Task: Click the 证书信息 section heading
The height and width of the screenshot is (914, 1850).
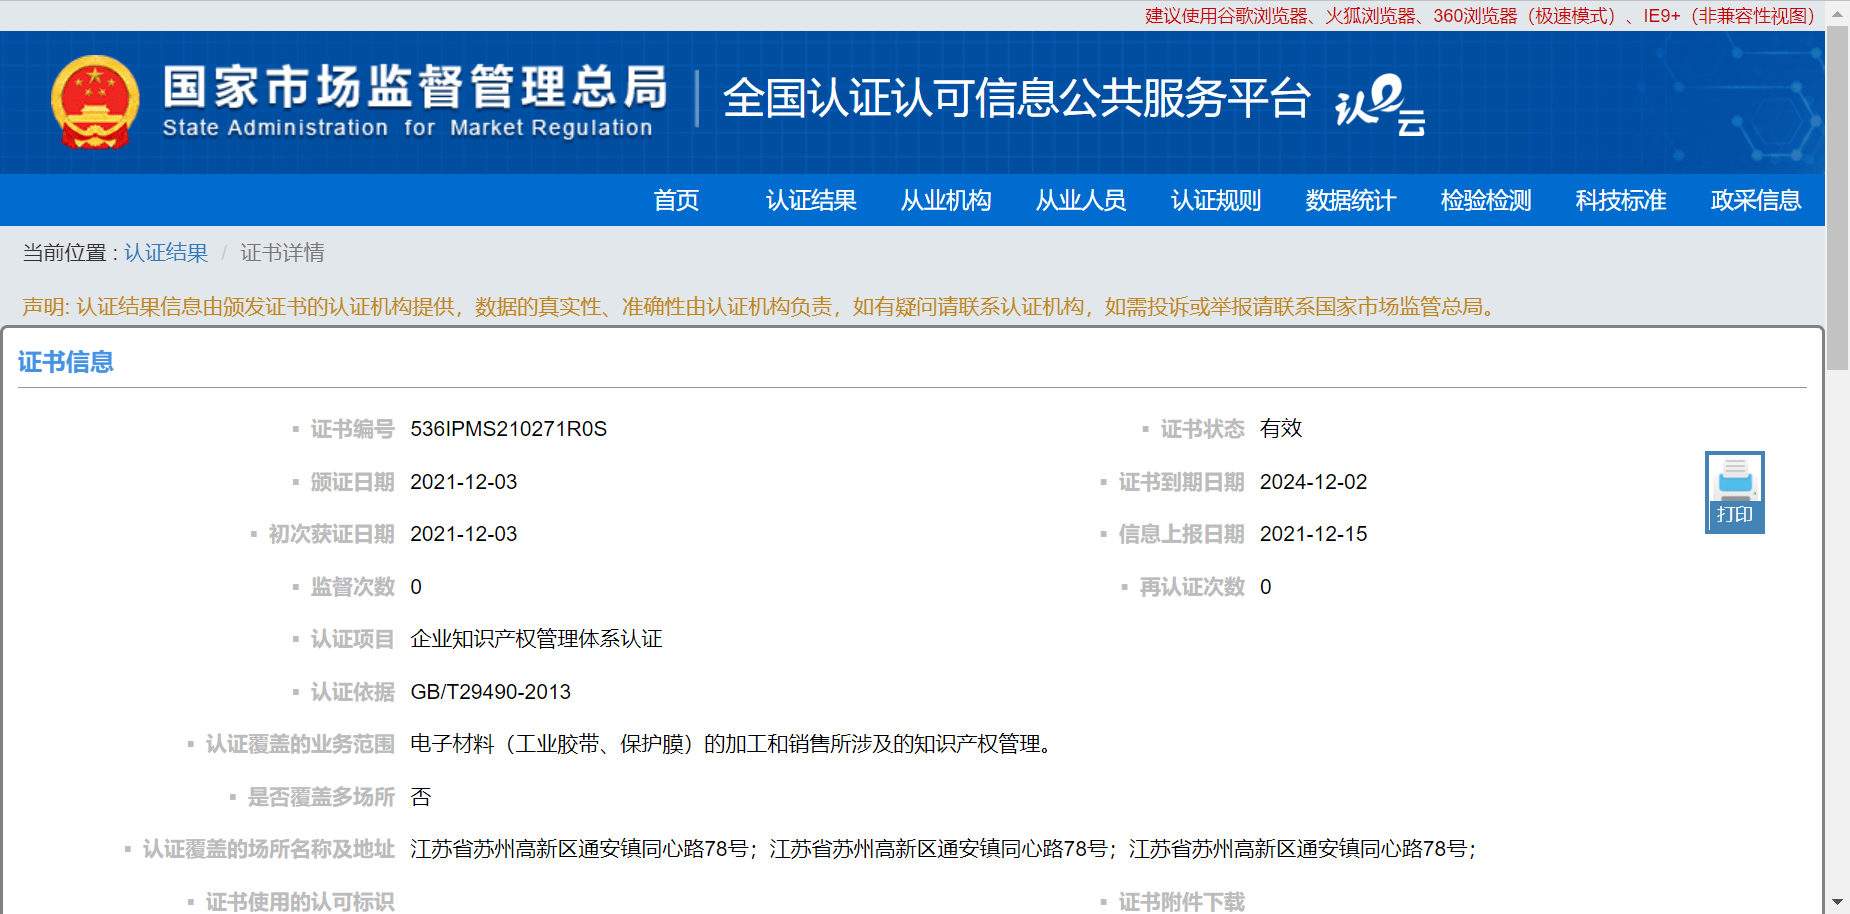Action: (x=66, y=362)
